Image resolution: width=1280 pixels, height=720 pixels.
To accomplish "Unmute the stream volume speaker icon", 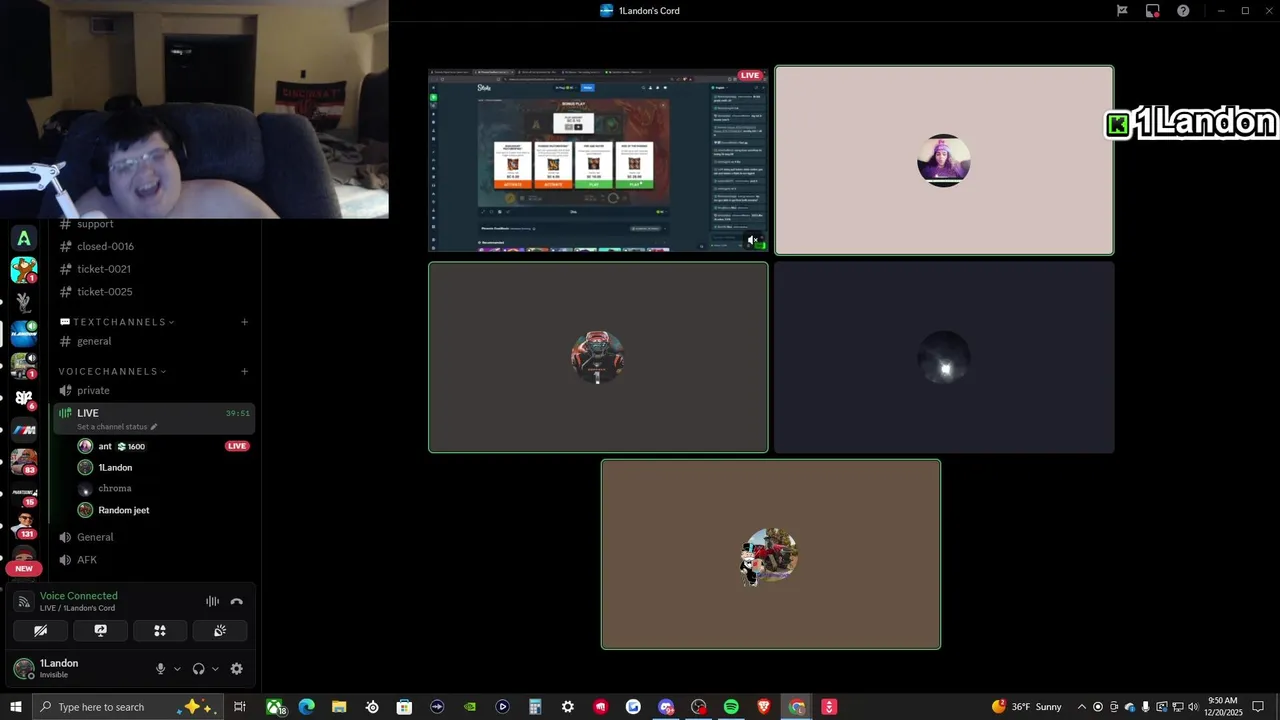I will (753, 240).
